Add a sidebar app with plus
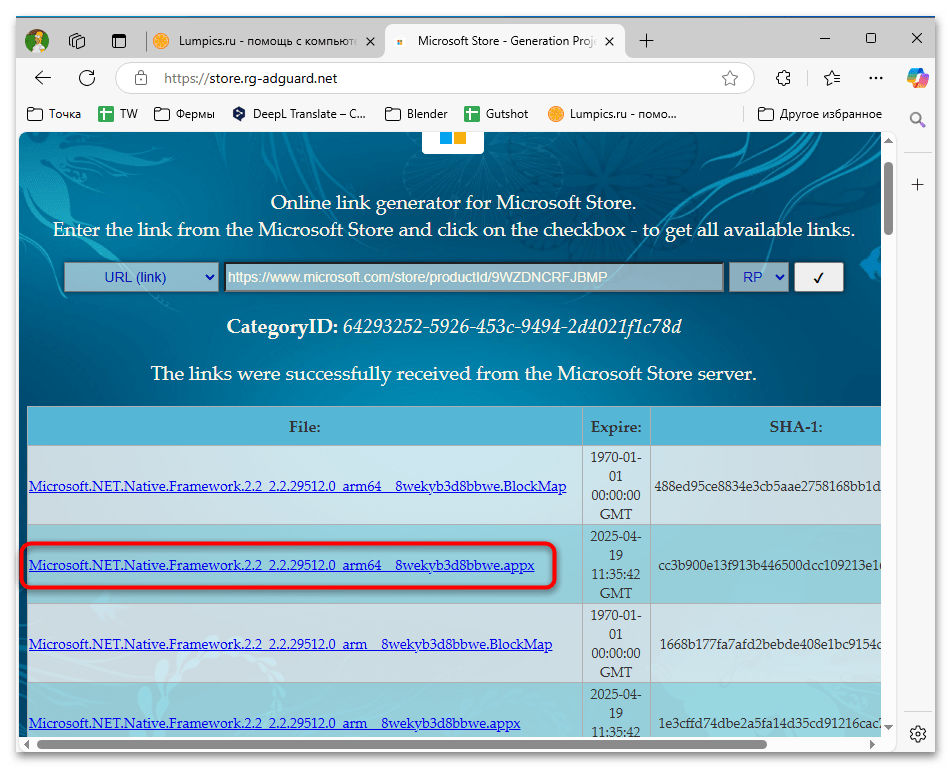Screen dimensions: 951x768 pyautogui.click(x=918, y=184)
